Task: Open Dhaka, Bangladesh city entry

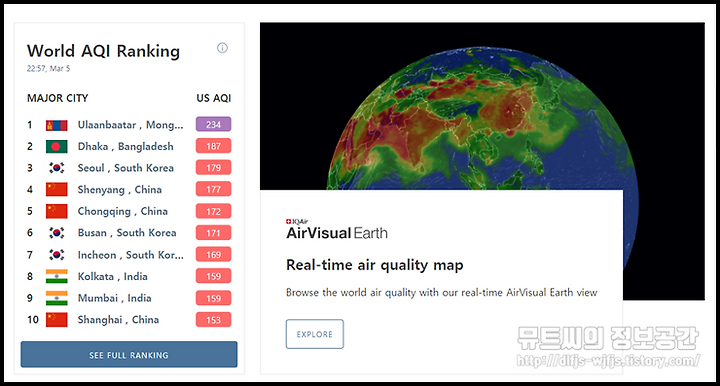Action: pyautogui.click(x=125, y=146)
